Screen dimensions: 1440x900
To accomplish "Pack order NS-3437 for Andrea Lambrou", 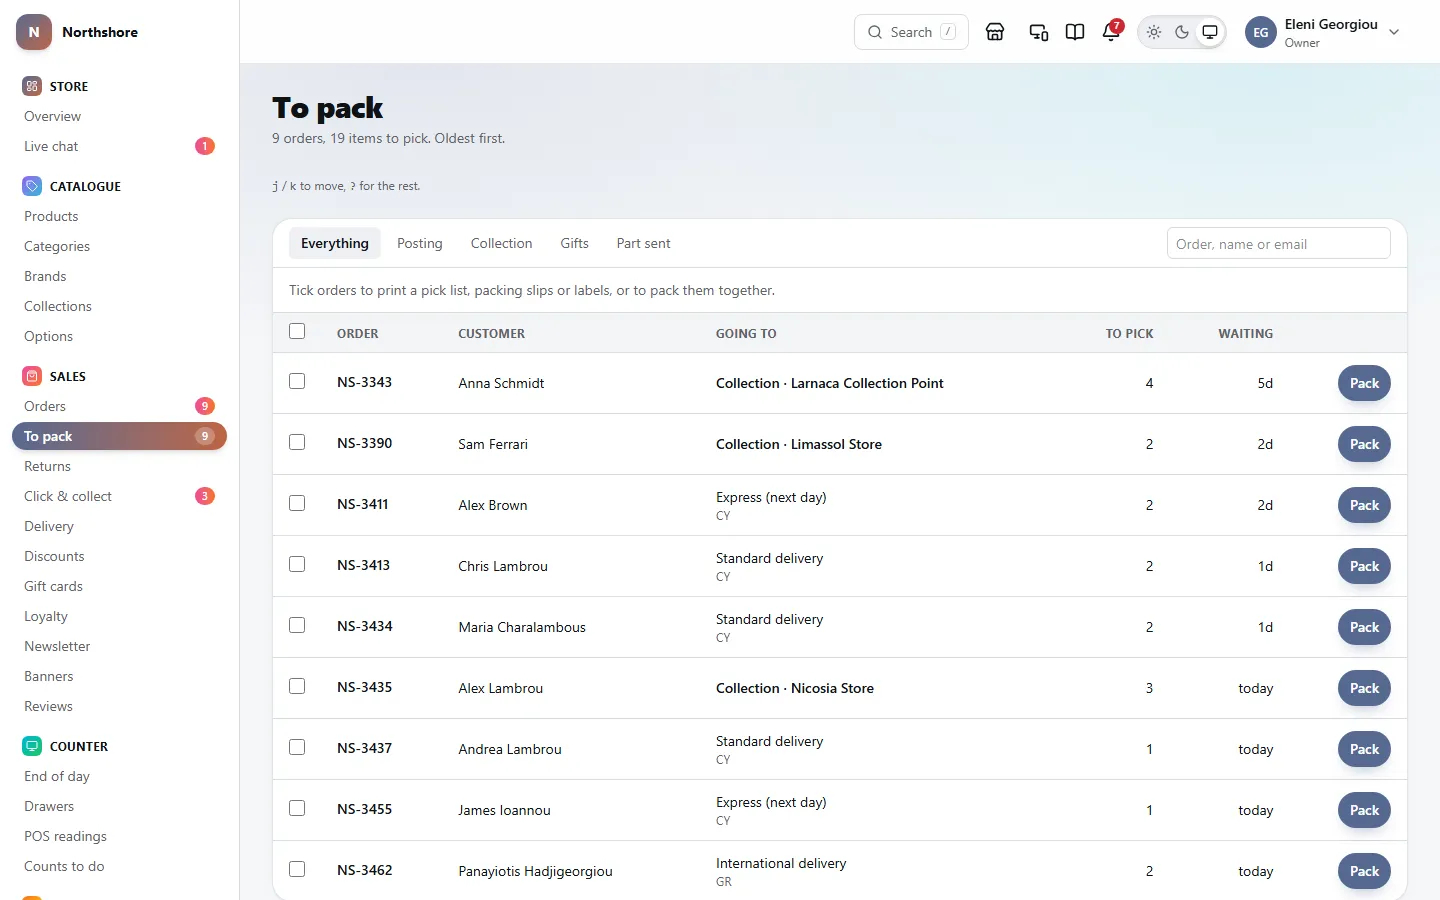I will point(1364,749).
